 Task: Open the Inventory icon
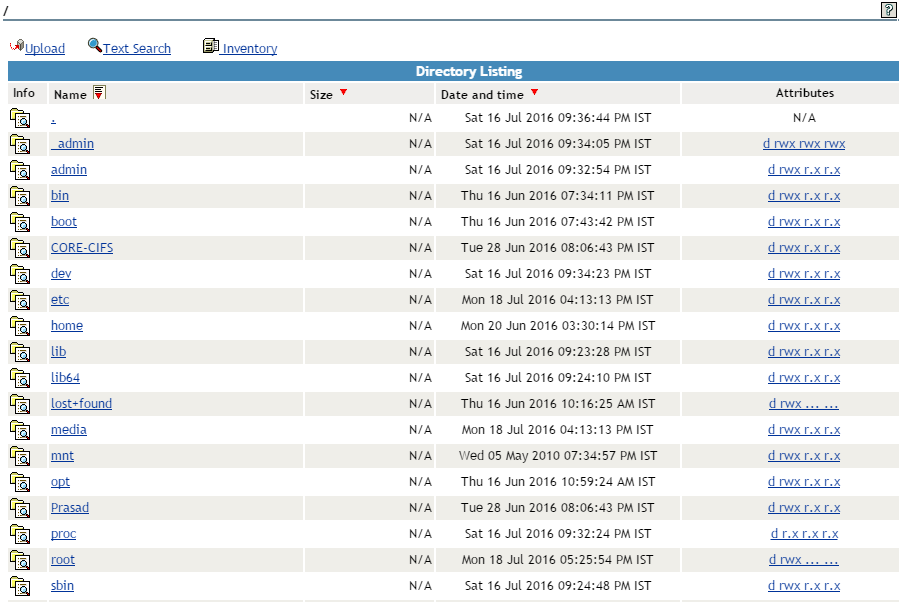tap(210, 46)
